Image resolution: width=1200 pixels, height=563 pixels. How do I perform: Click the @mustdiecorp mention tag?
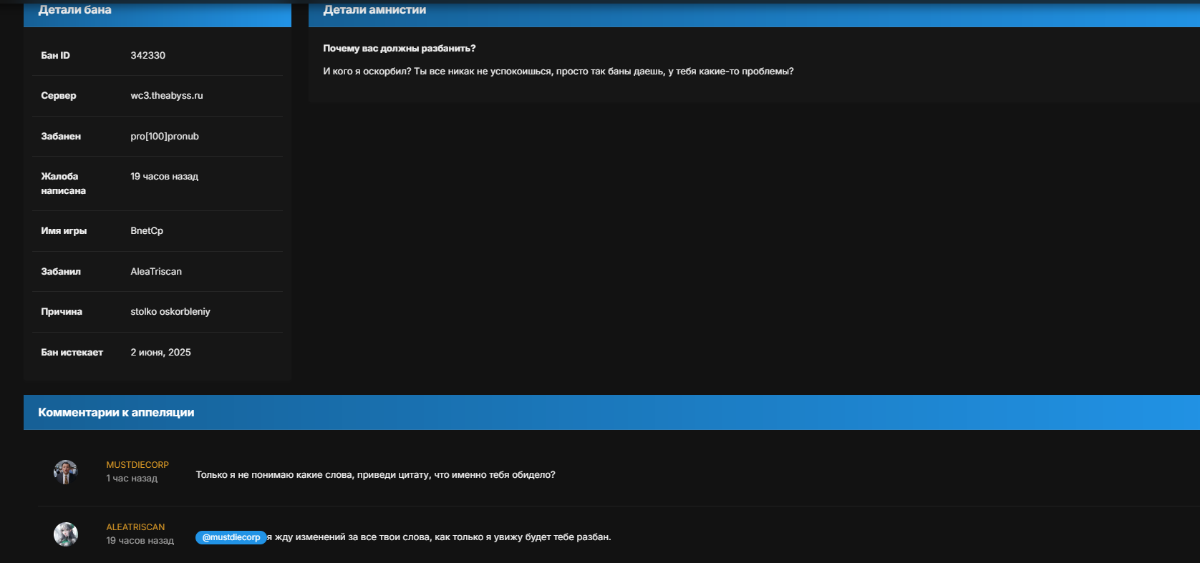[x=231, y=537]
